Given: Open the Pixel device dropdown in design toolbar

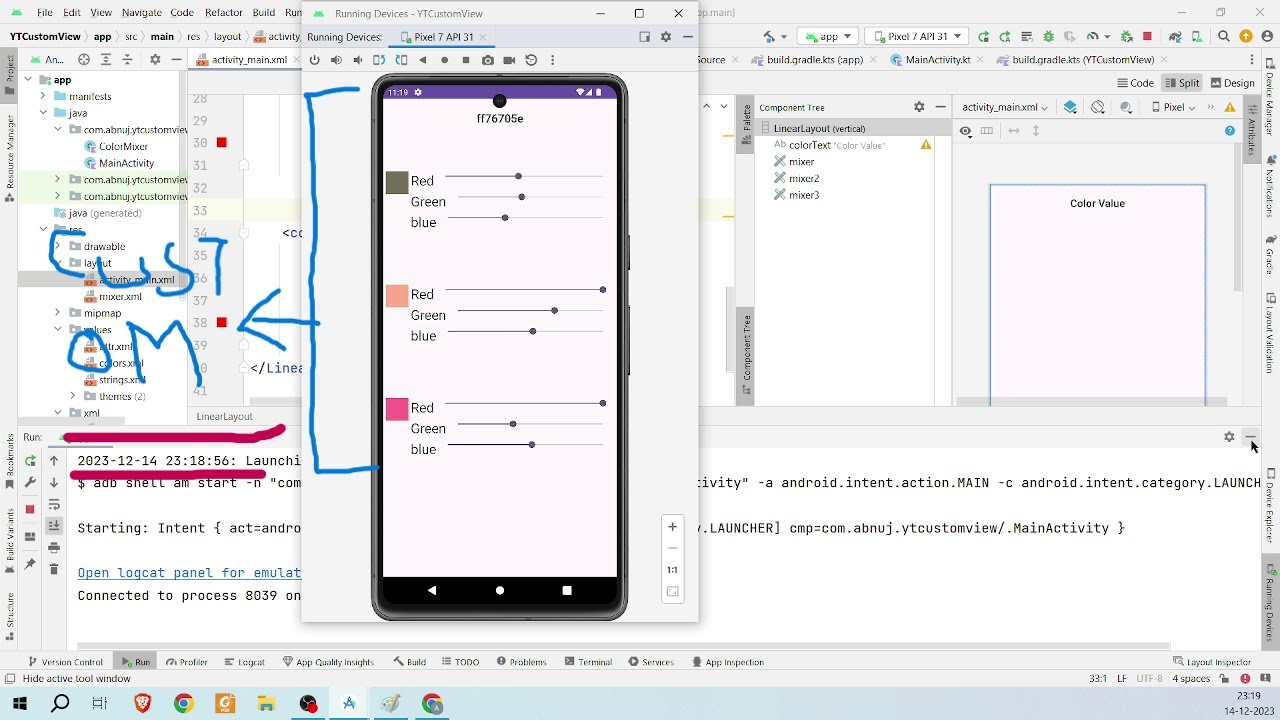Looking at the screenshot, I should (x=1173, y=107).
